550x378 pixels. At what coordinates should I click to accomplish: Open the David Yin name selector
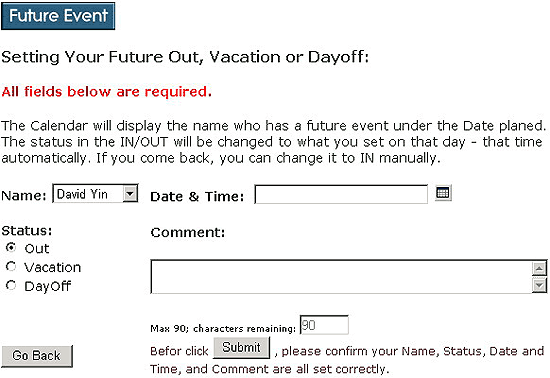pyautogui.click(x=95, y=194)
